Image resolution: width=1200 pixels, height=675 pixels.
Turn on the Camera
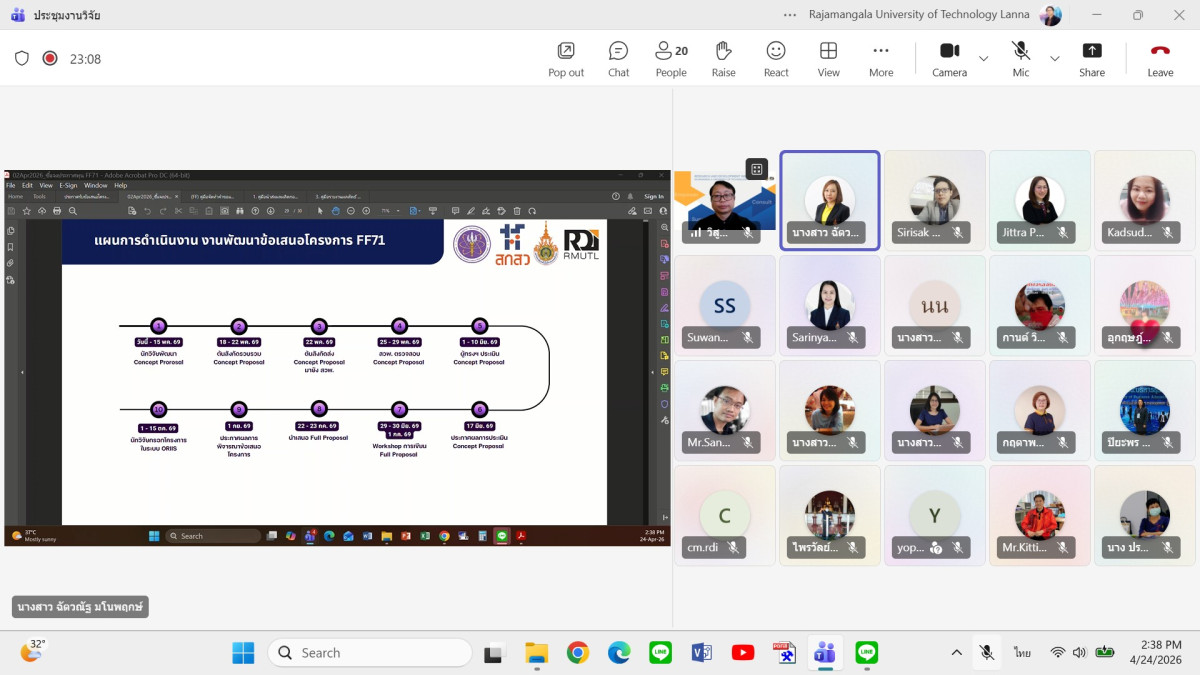[x=949, y=58]
